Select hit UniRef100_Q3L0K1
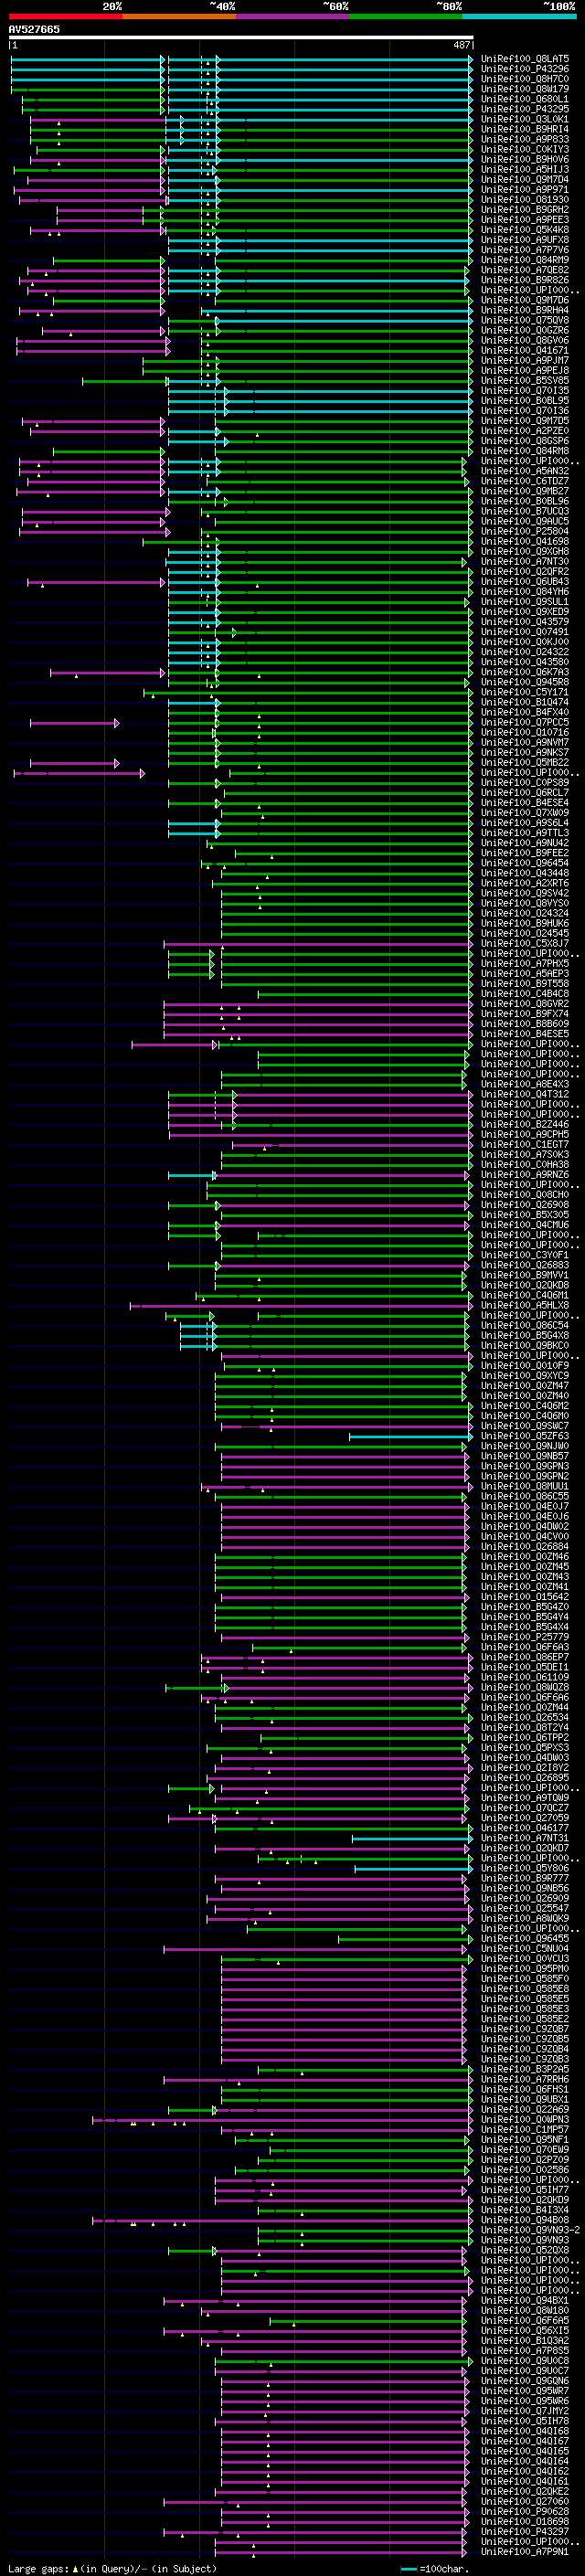This screenshot has height=2576, width=585. point(525,119)
